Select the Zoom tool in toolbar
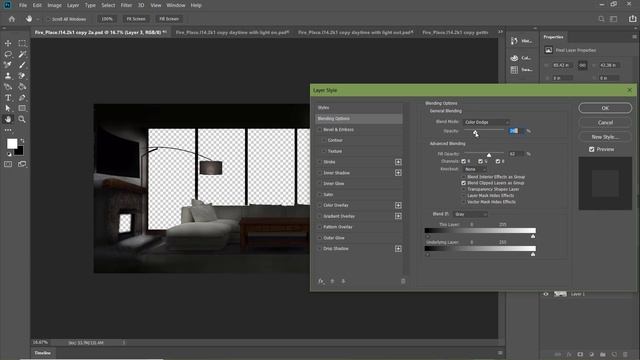This screenshot has height=360, width=640. (22, 119)
